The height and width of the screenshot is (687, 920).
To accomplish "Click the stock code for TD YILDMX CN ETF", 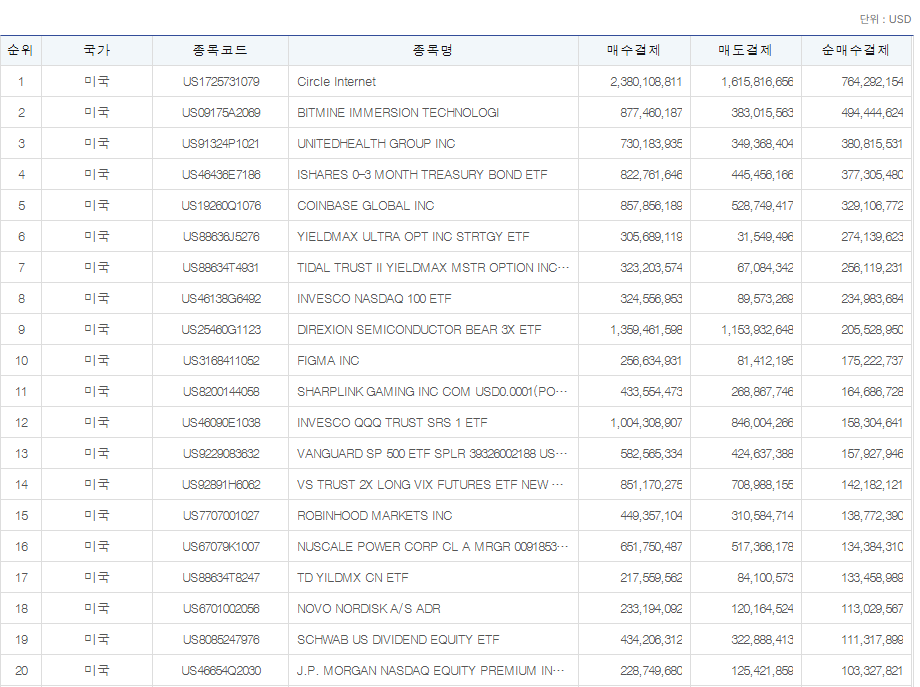I will pyautogui.click(x=221, y=578).
